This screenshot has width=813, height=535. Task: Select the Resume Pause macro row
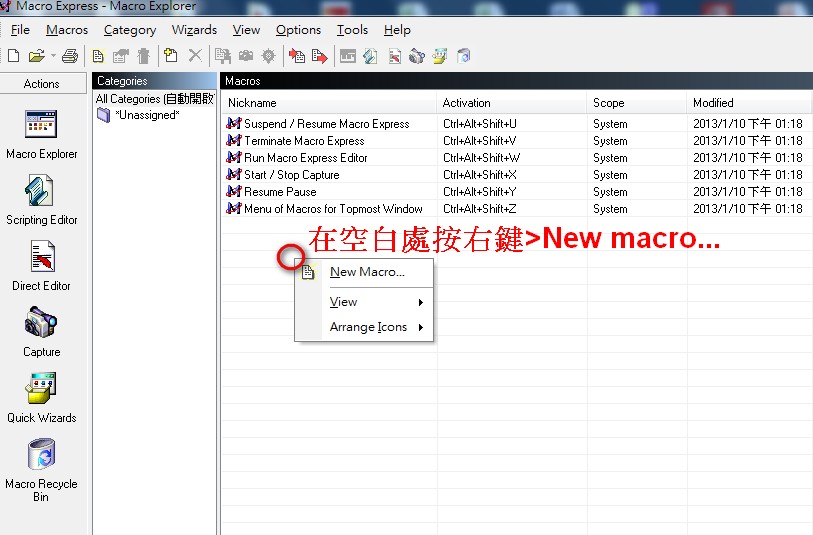click(x=280, y=192)
